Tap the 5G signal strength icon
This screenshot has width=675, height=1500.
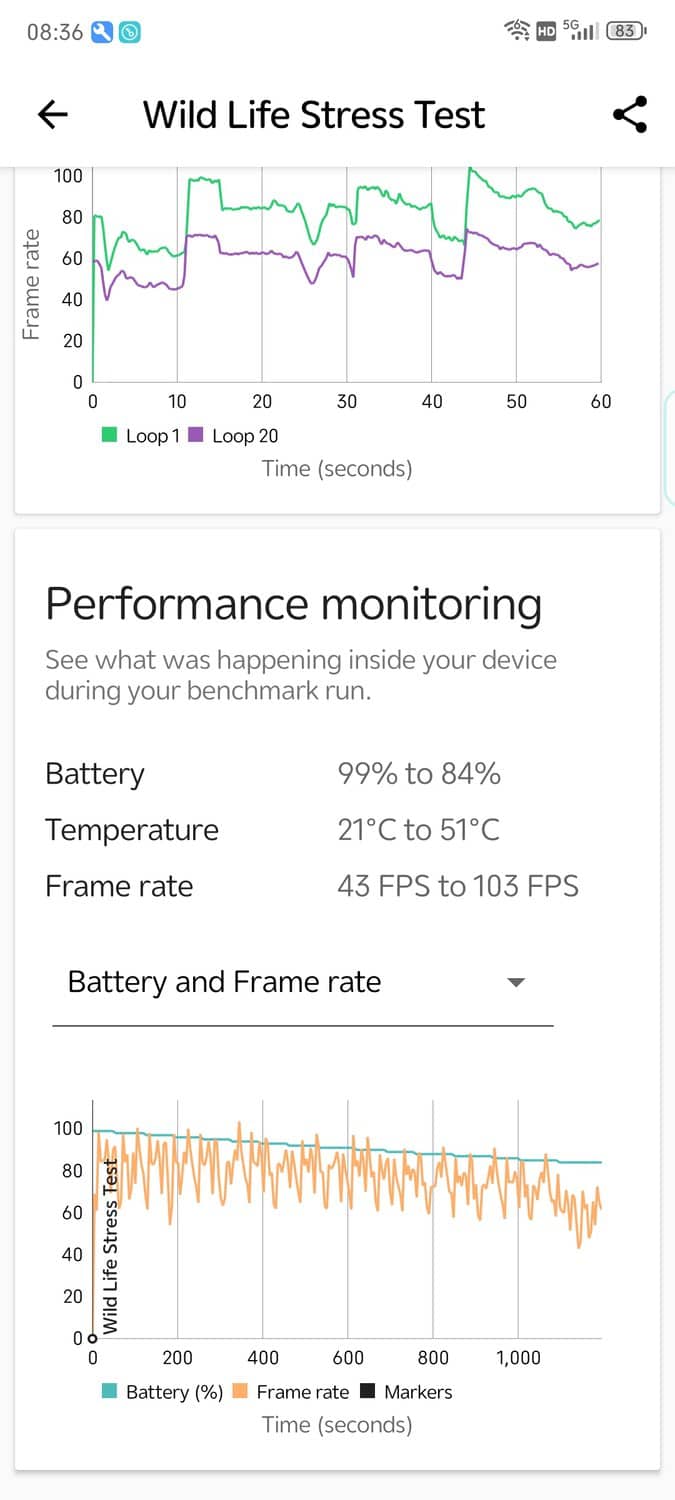[x=582, y=30]
